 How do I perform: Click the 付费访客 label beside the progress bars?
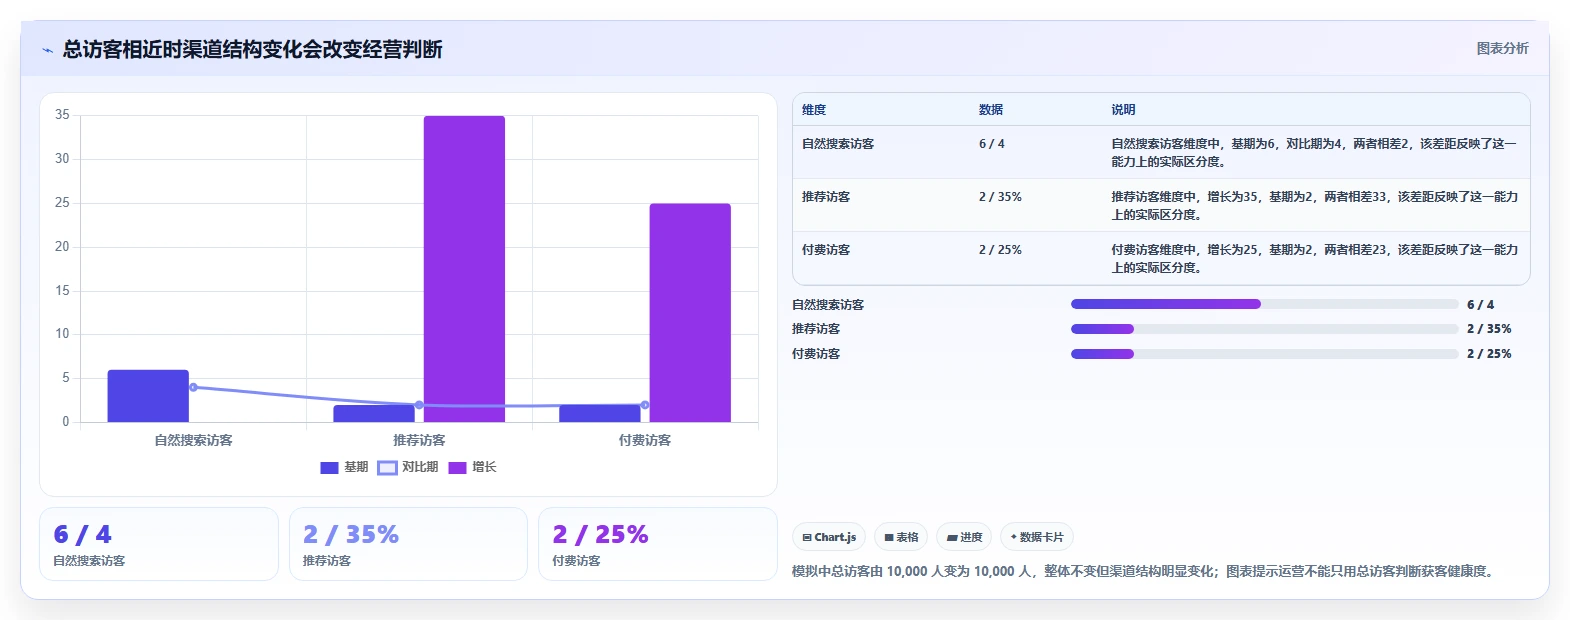click(816, 354)
